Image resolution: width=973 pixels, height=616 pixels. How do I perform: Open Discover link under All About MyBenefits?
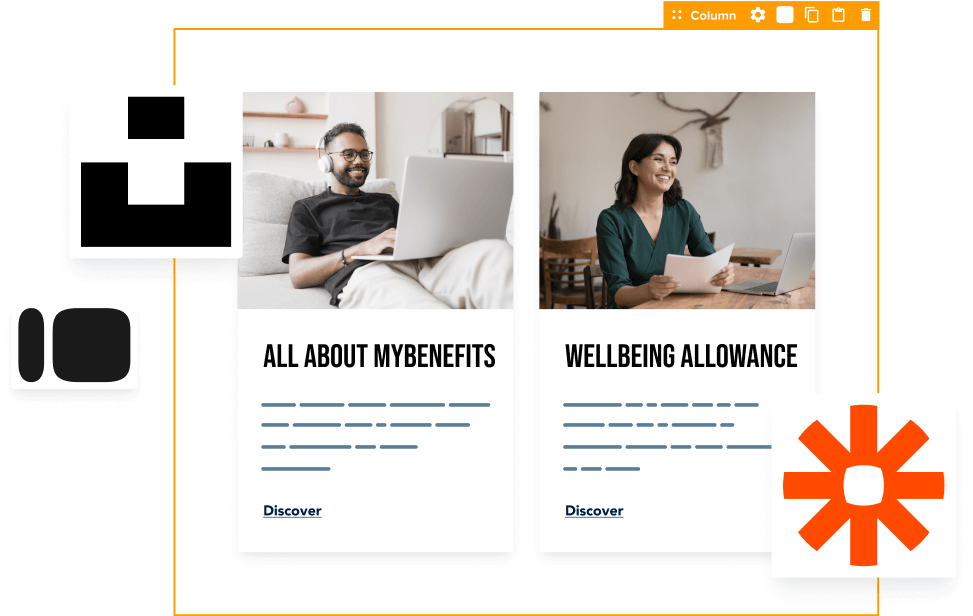[x=292, y=511]
